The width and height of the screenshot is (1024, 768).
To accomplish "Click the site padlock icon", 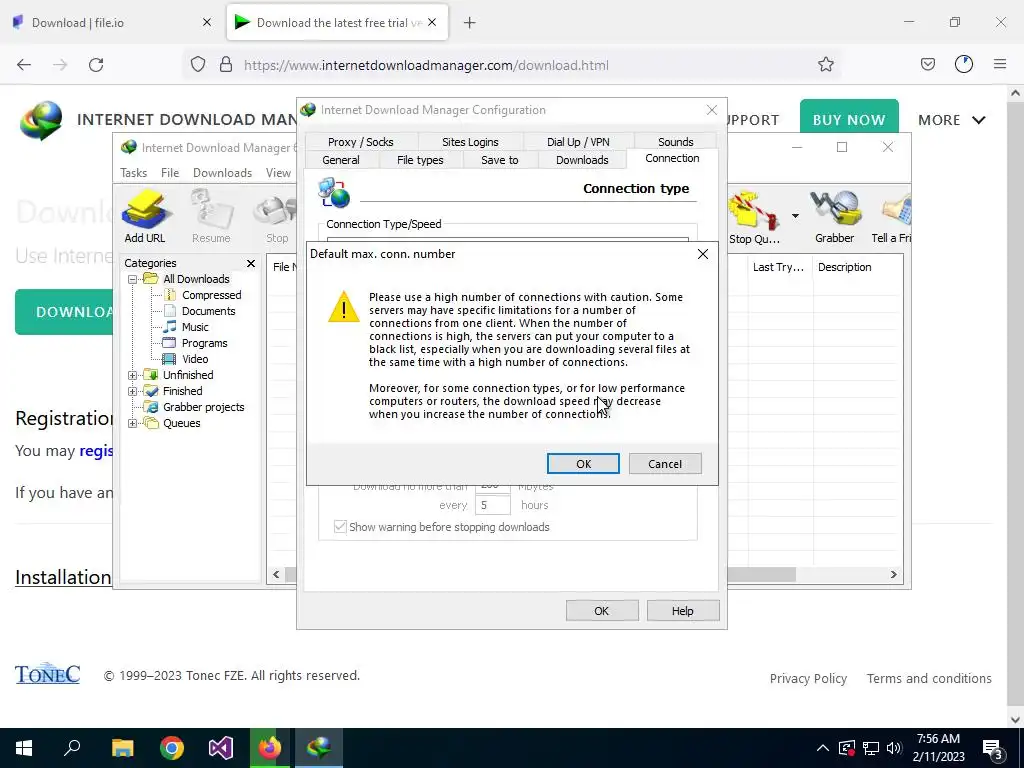I will pyautogui.click(x=226, y=65).
